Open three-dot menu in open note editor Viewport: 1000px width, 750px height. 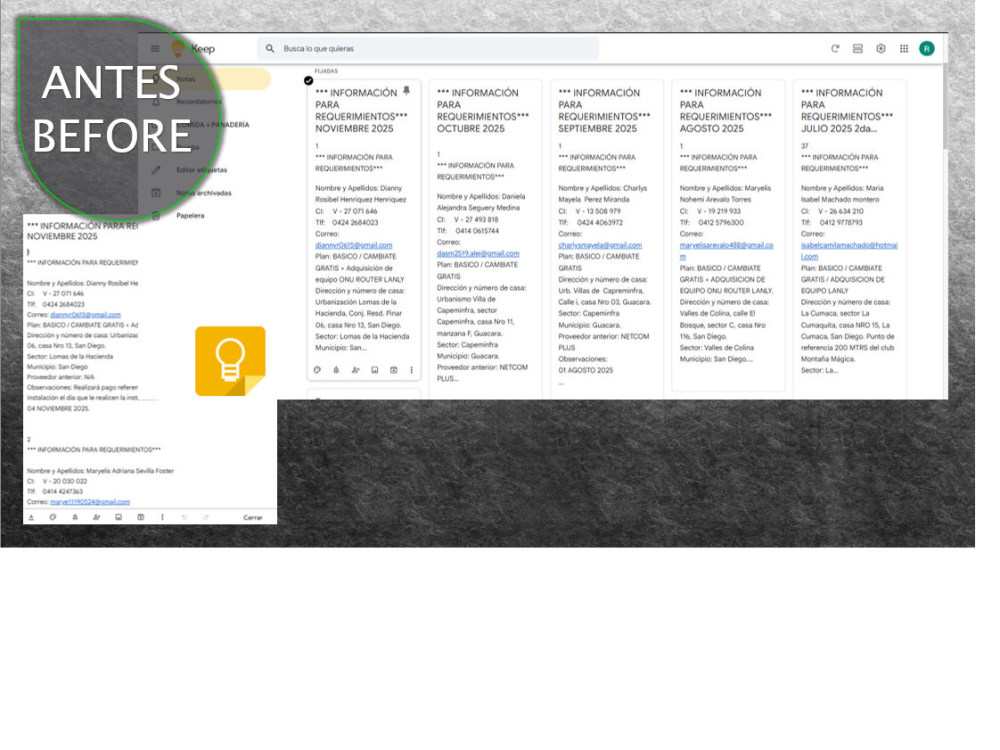pos(162,517)
